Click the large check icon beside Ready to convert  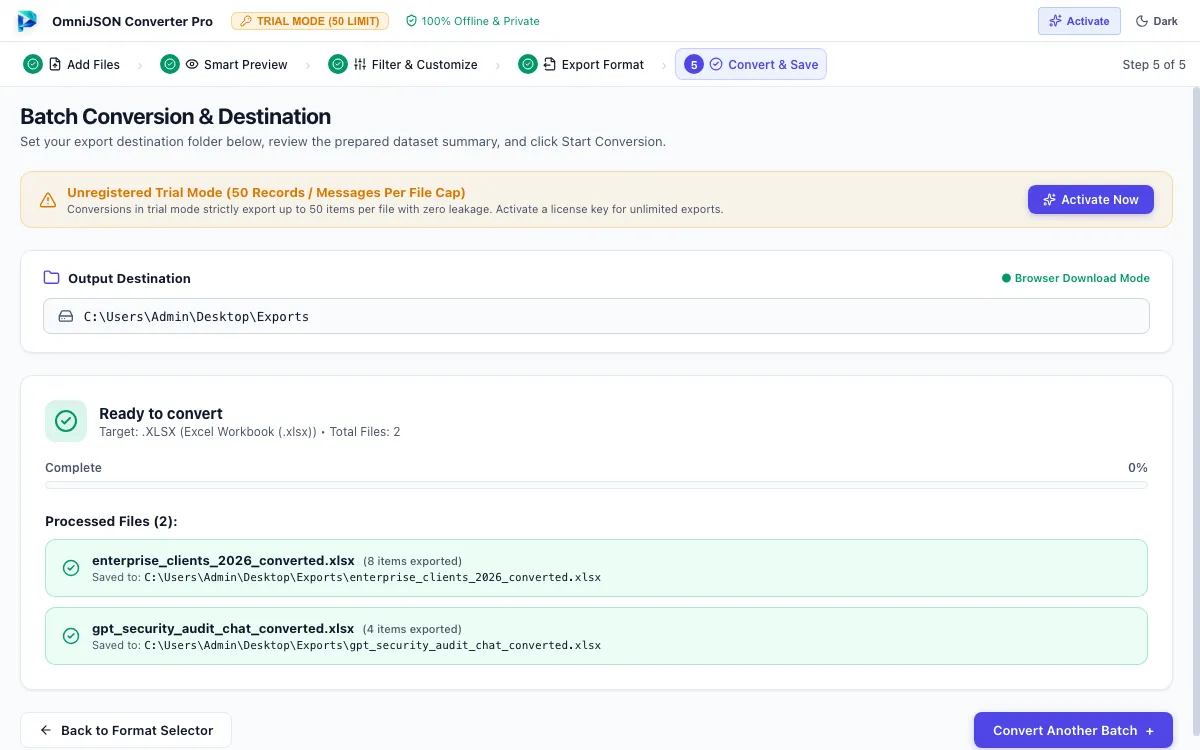pyautogui.click(x=66, y=421)
